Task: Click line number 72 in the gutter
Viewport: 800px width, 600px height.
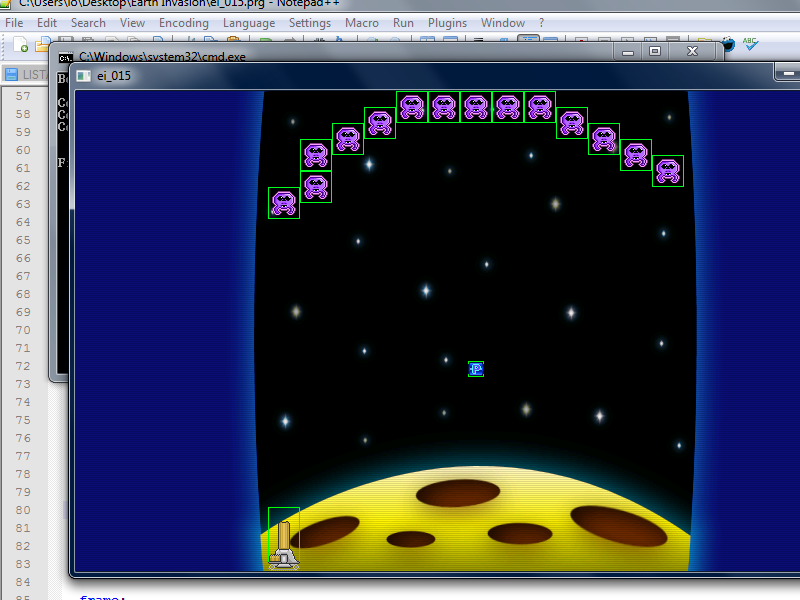Action: point(22,366)
